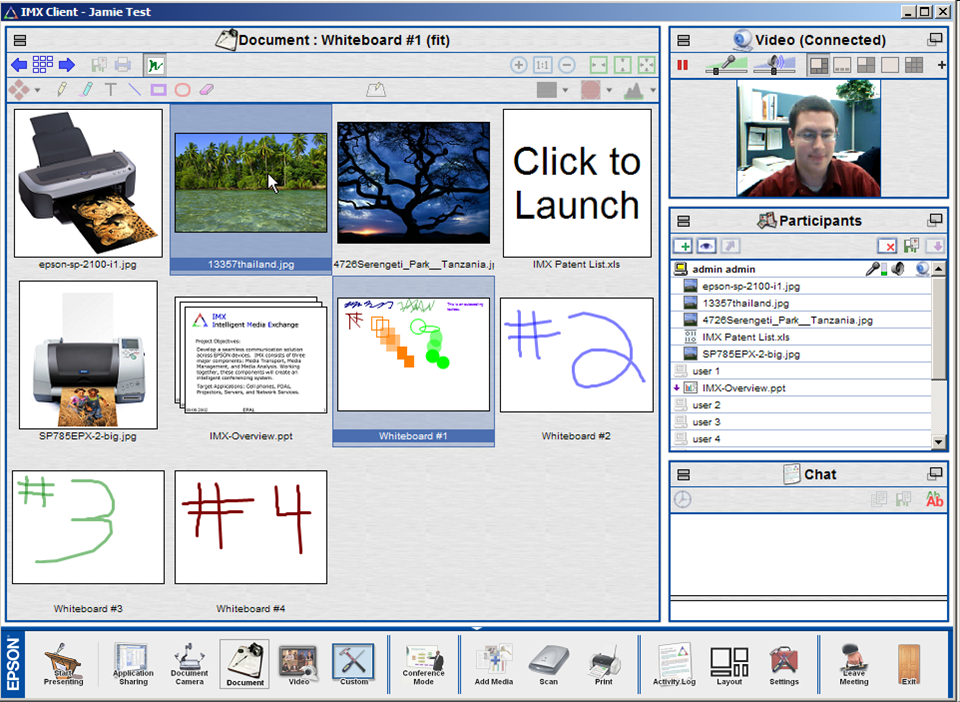Click Start Presenting button

[x=63, y=663]
